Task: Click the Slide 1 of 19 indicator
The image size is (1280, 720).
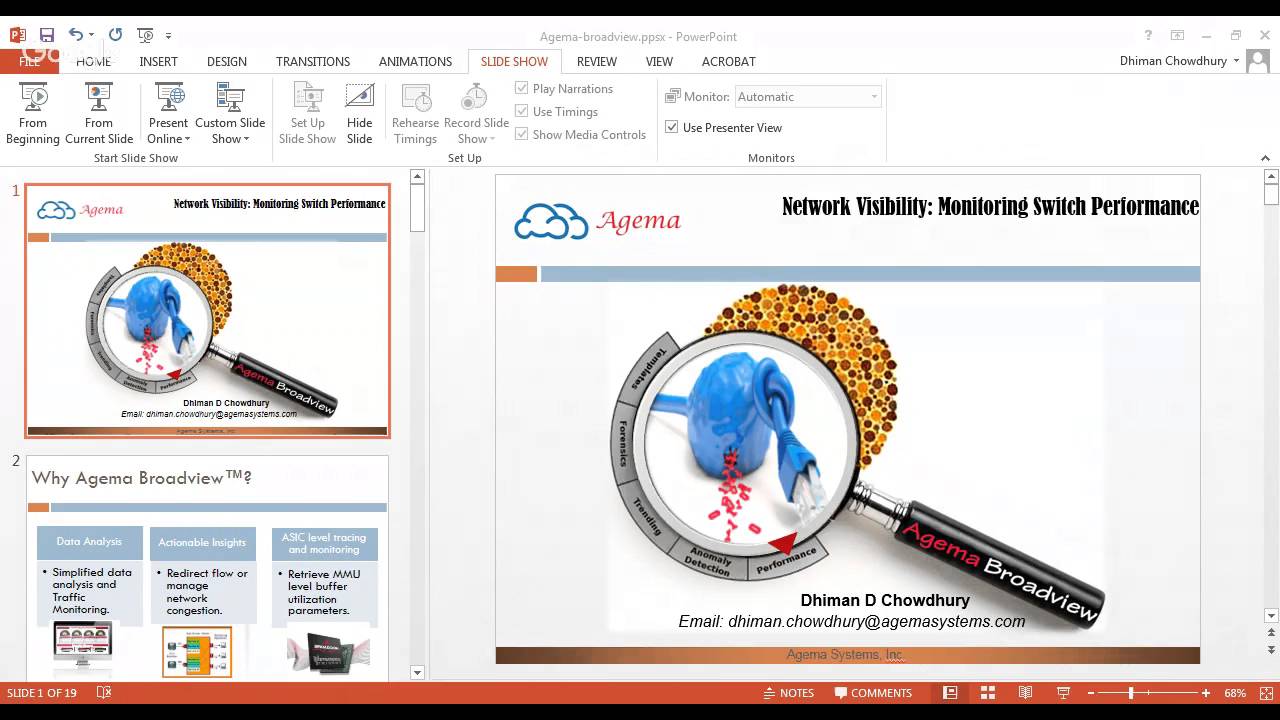Action: click(42, 692)
